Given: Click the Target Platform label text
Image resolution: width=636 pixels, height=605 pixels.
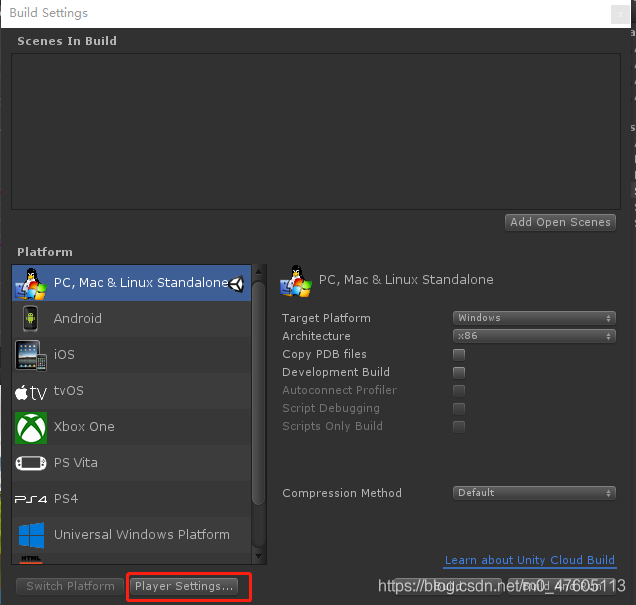Looking at the screenshot, I should 327,318.
